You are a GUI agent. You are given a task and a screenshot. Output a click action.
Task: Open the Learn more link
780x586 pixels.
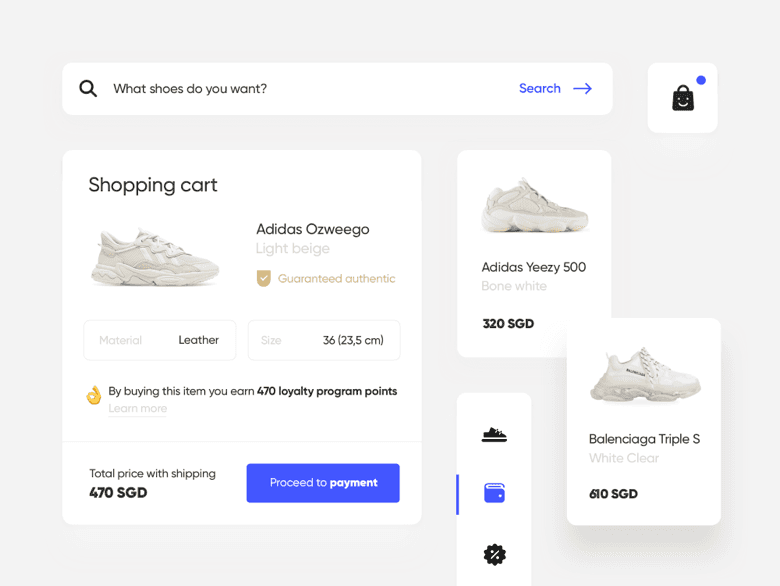click(138, 408)
